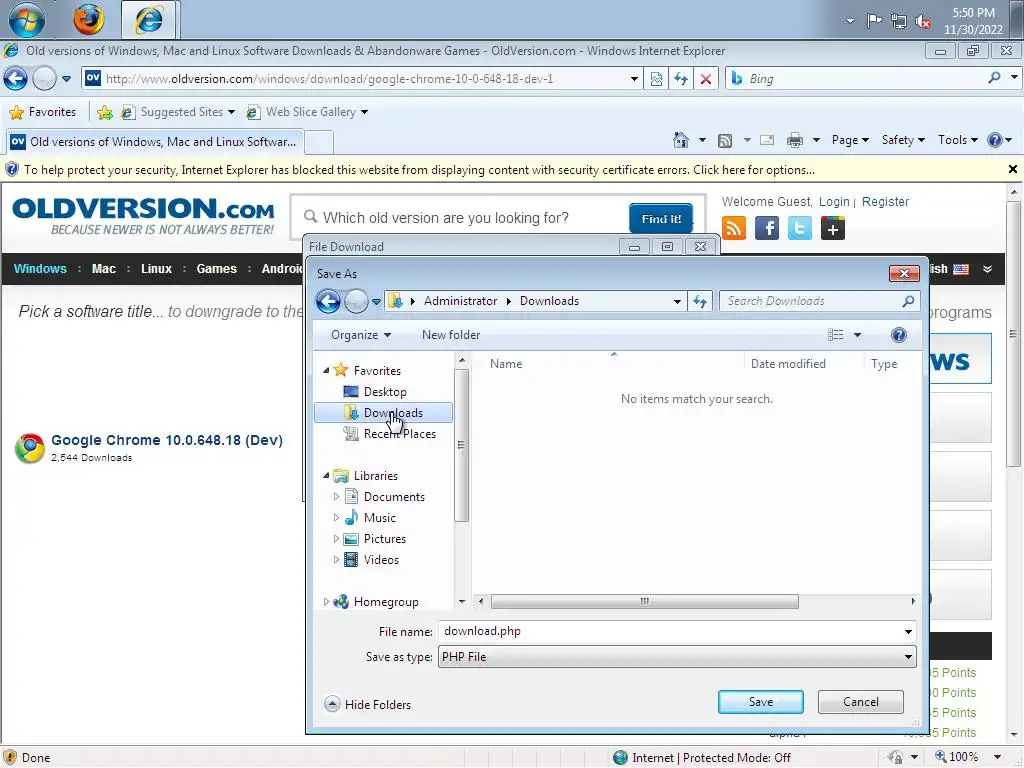Stop loading page with red X

(706, 79)
